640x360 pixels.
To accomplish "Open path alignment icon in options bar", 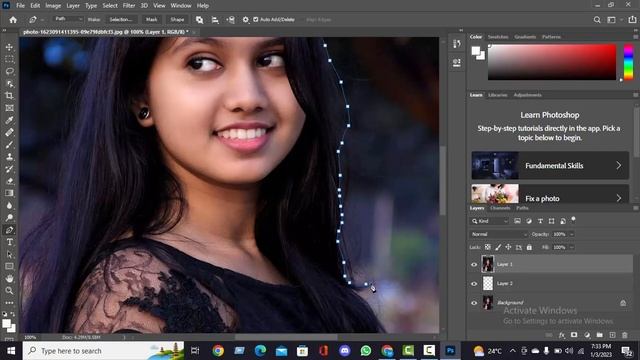I will pyautogui.click(x=215, y=20).
